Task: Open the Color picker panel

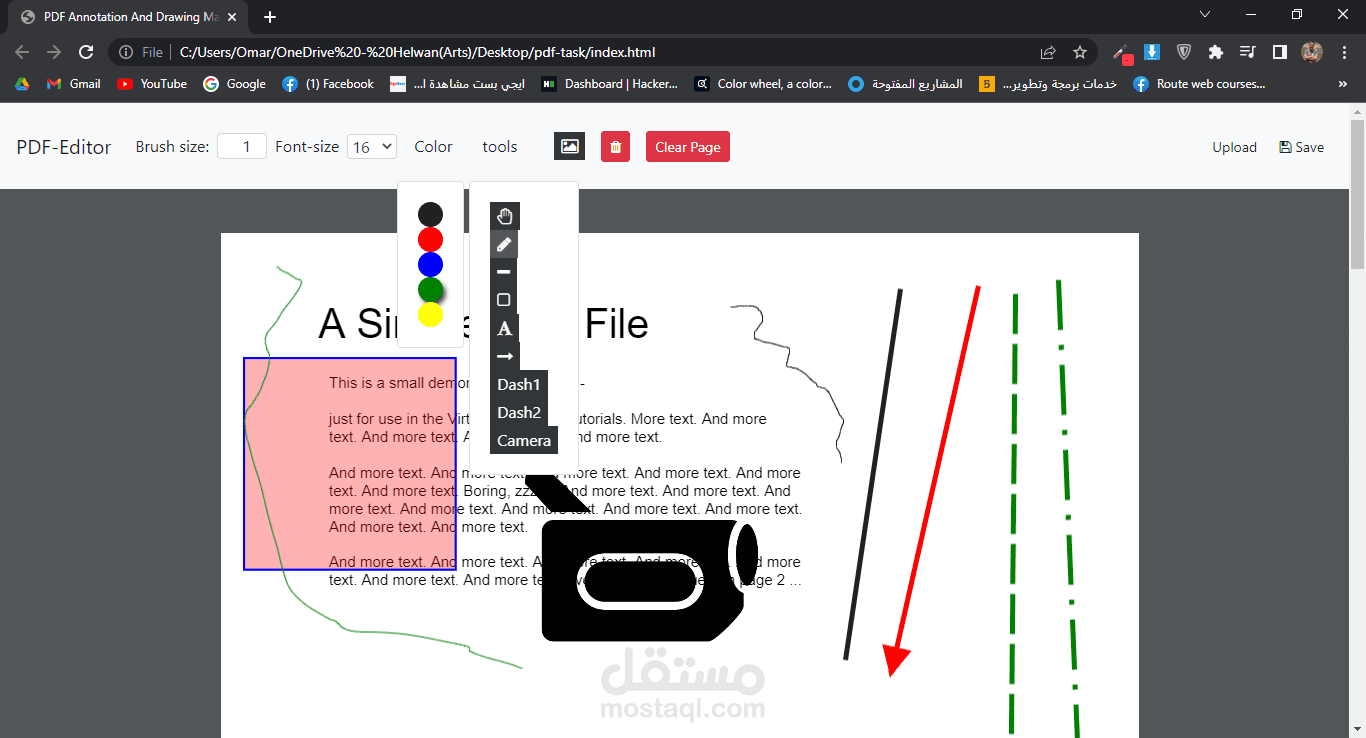Action: pos(433,146)
